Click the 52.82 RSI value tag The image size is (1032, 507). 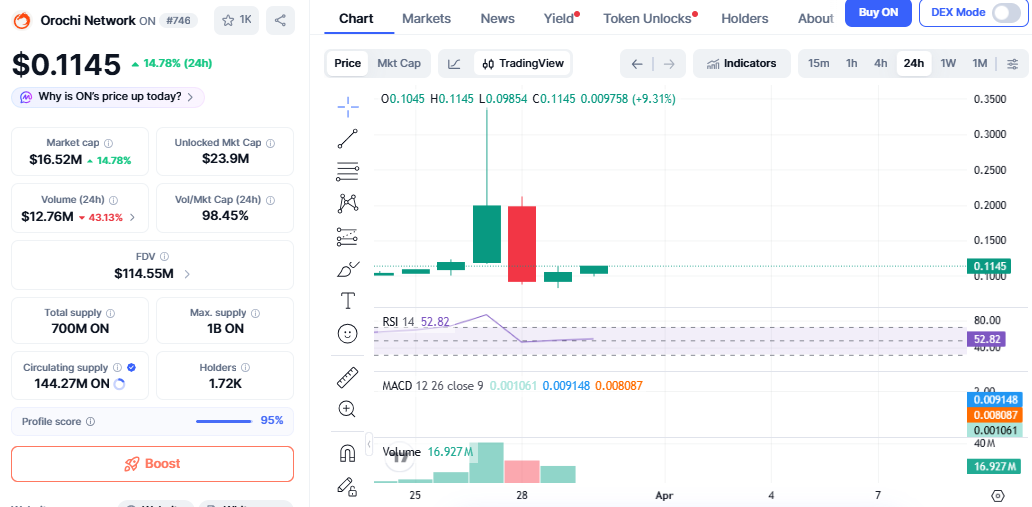click(x=987, y=340)
